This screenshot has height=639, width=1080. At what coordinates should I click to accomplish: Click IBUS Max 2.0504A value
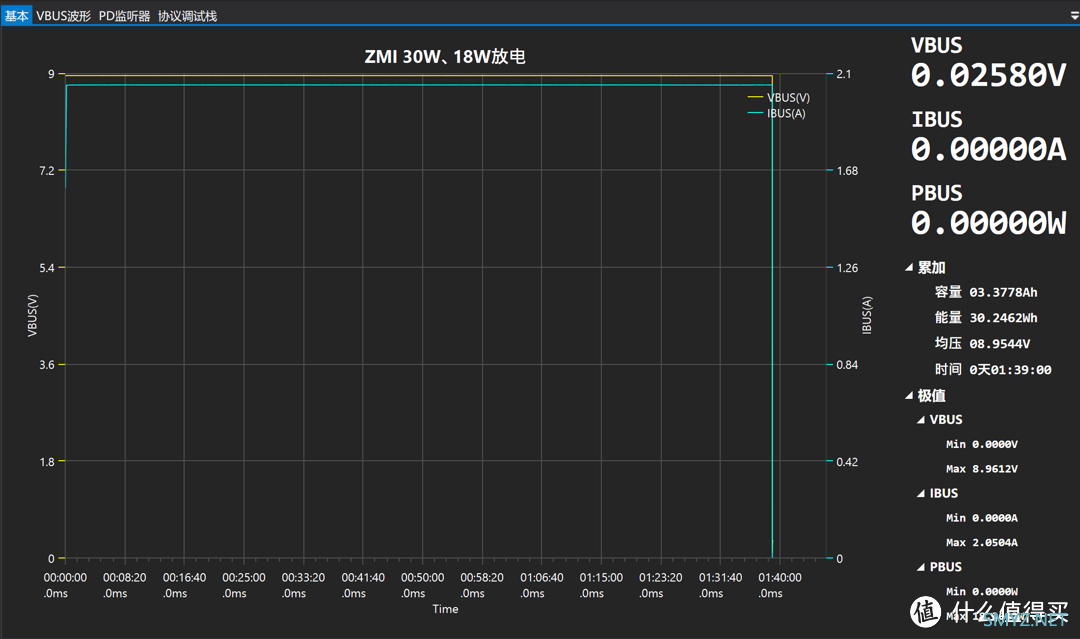tap(995, 543)
